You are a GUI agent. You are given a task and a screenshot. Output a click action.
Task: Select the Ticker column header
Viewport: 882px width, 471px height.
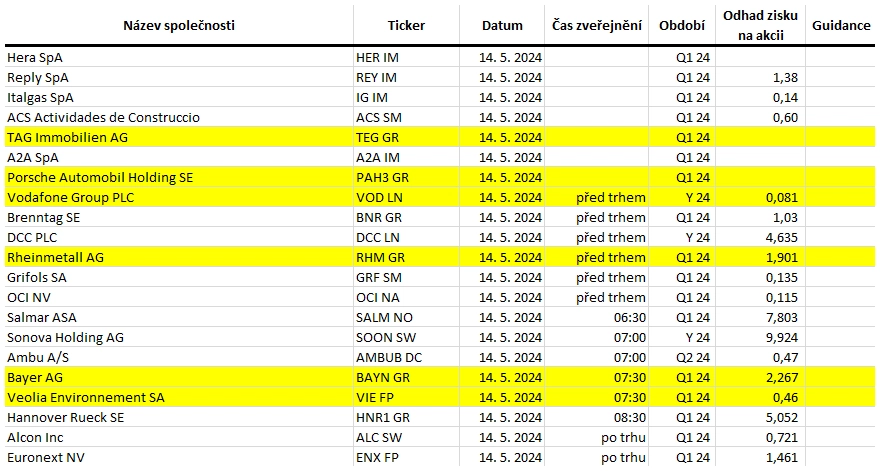(x=406, y=25)
